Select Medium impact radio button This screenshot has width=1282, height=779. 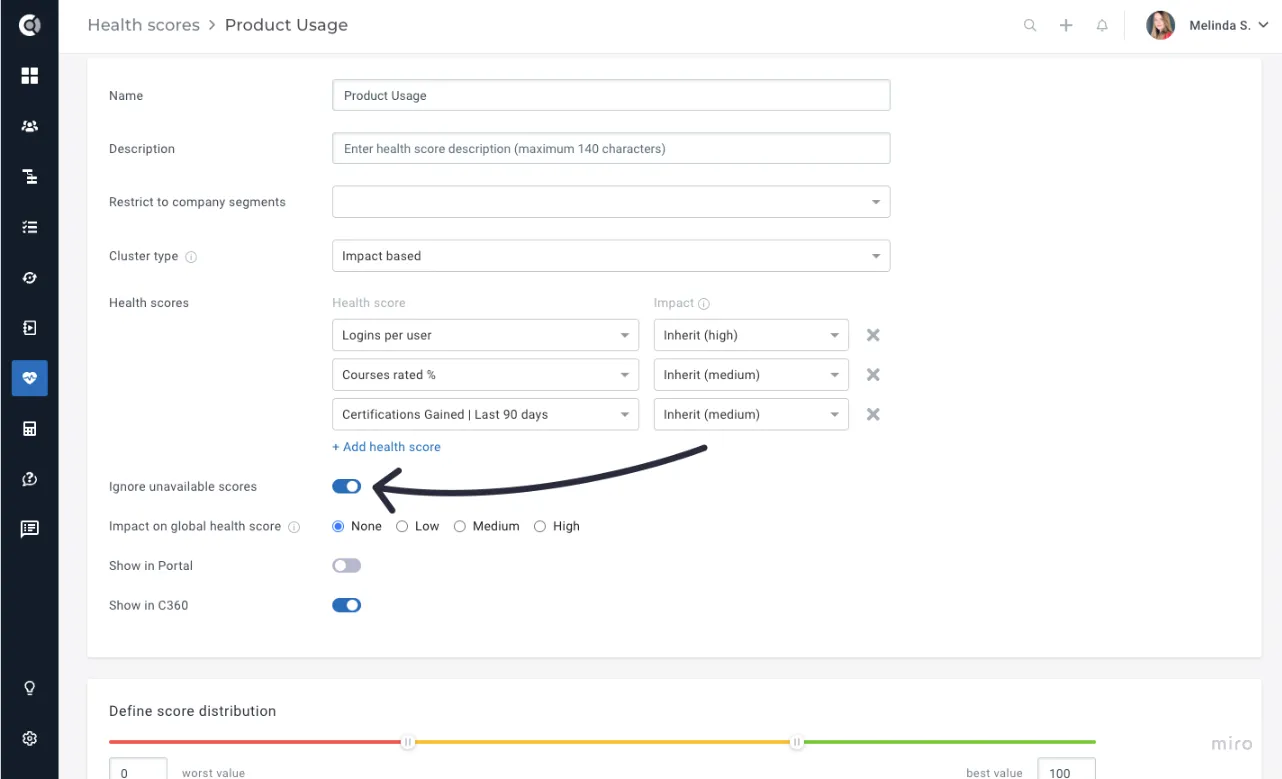(460, 526)
